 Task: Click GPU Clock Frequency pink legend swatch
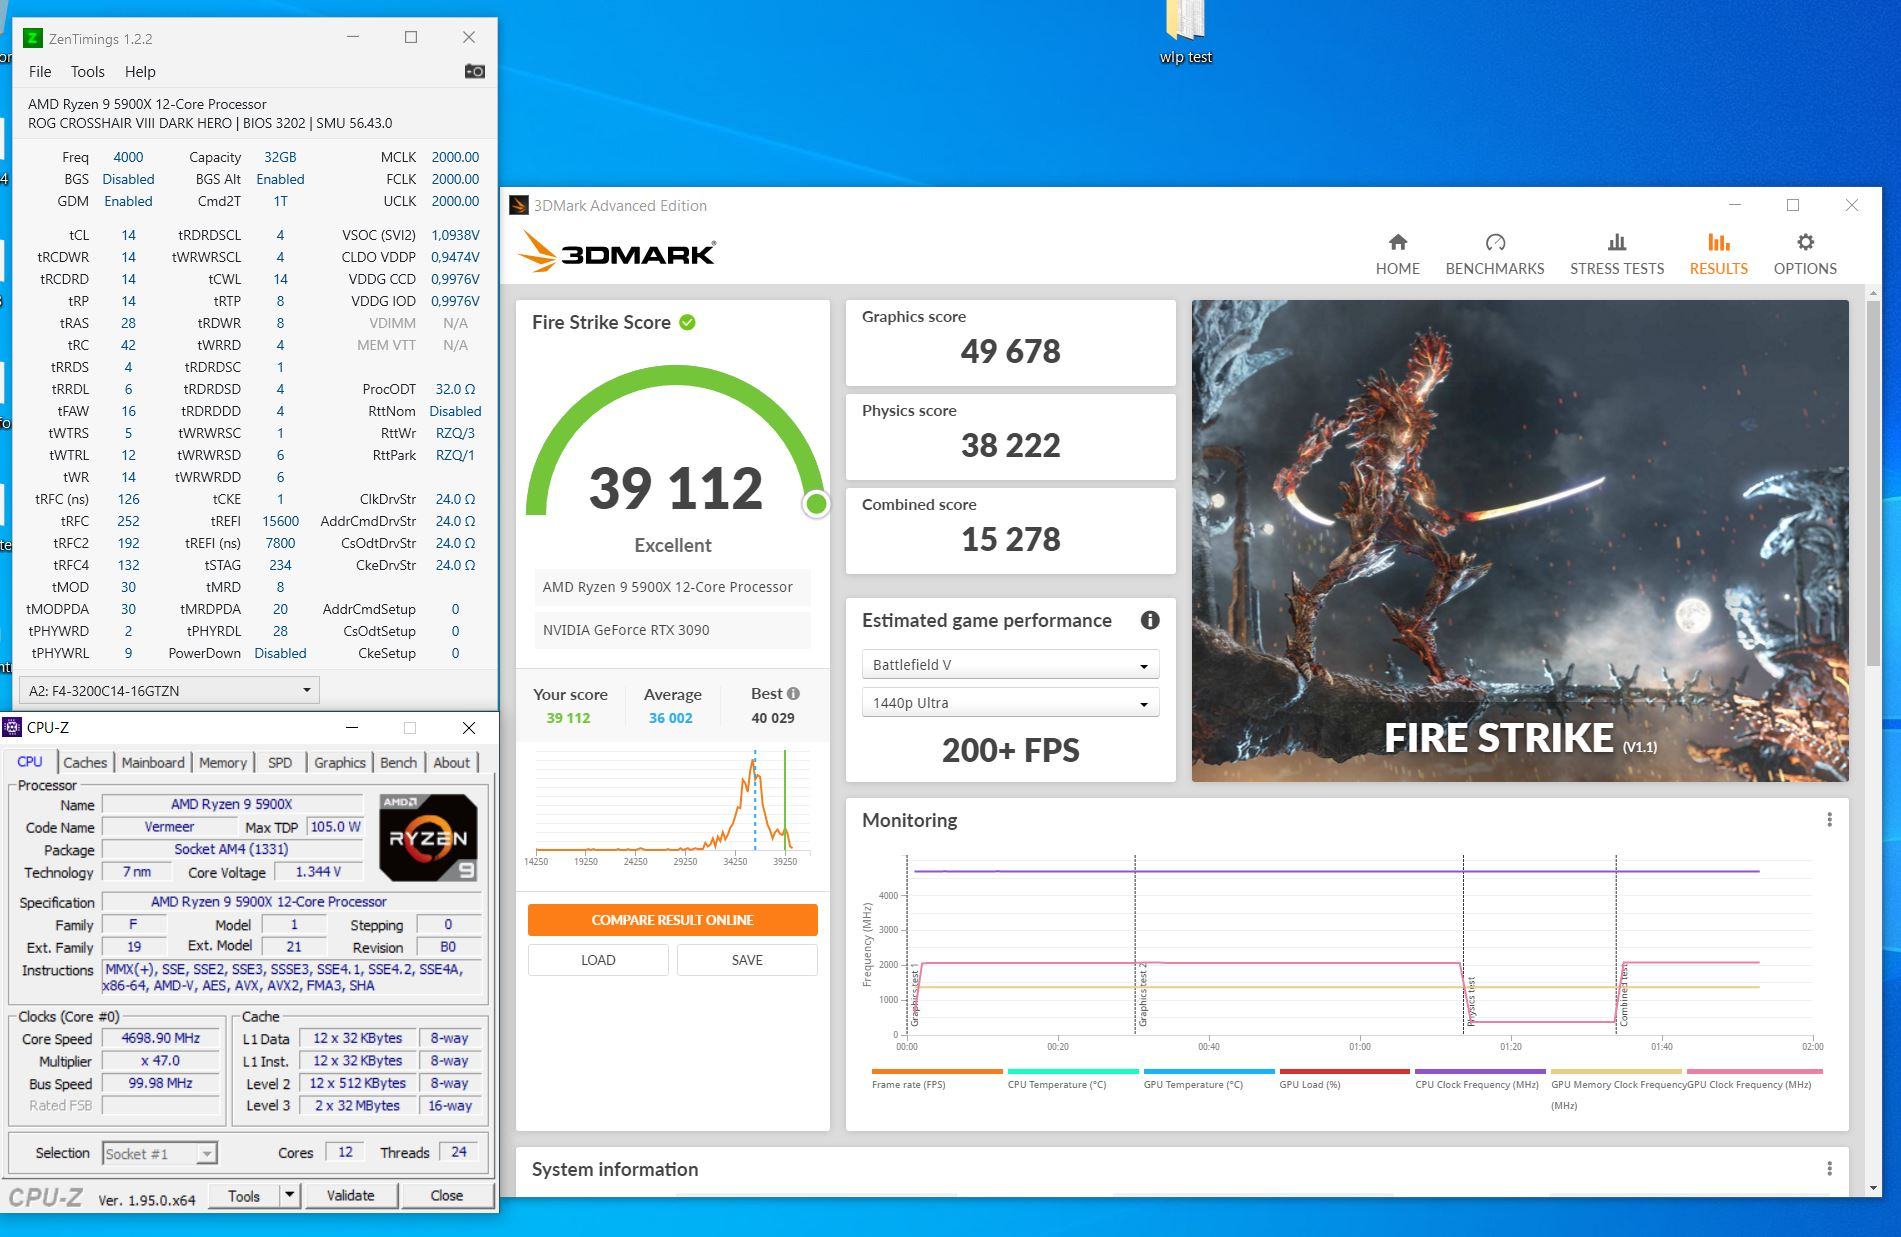tap(1755, 1071)
